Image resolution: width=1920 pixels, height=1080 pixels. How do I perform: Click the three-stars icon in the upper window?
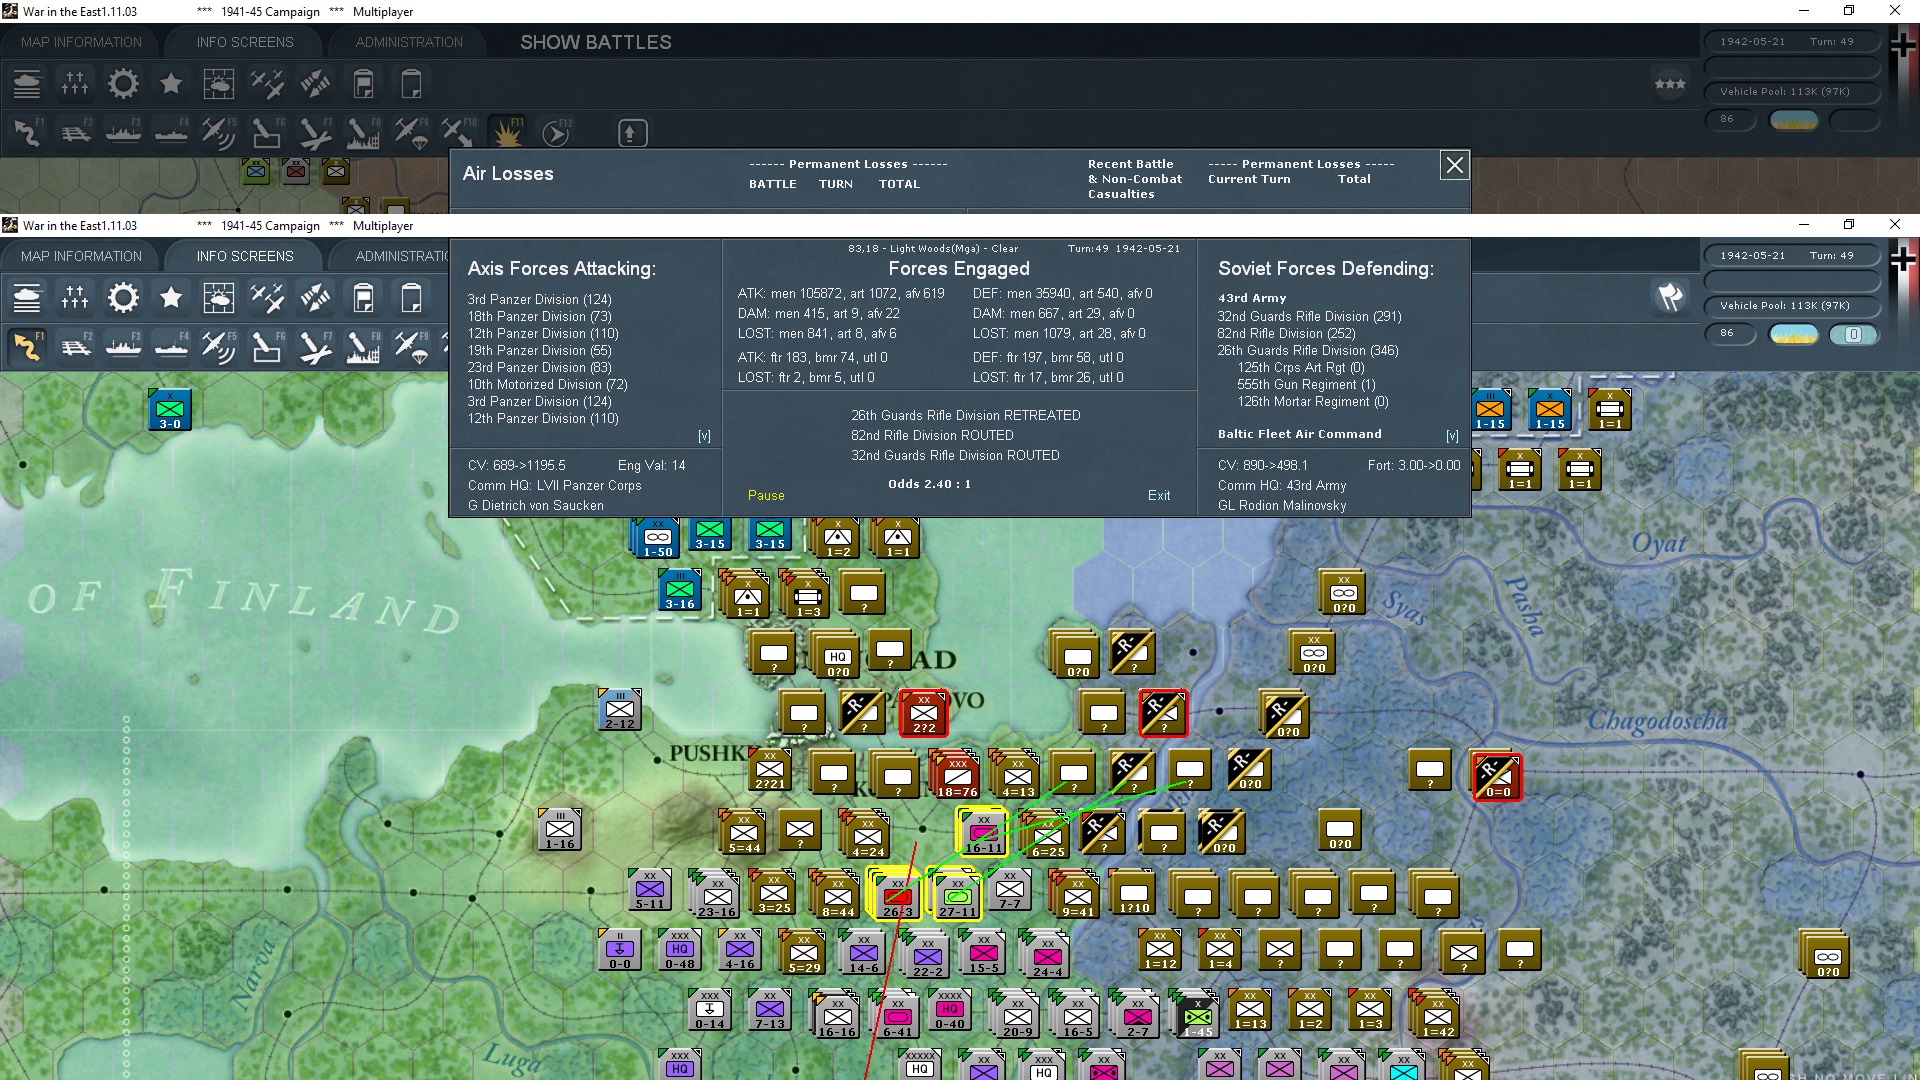click(1670, 84)
